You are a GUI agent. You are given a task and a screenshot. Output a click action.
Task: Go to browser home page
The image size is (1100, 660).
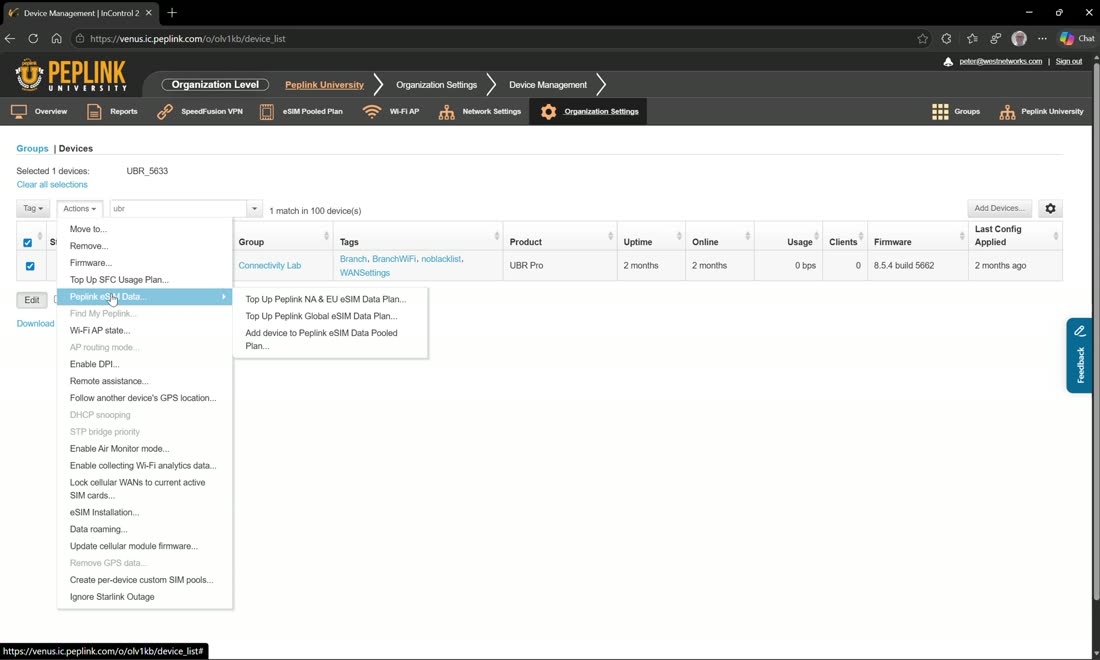tap(56, 39)
